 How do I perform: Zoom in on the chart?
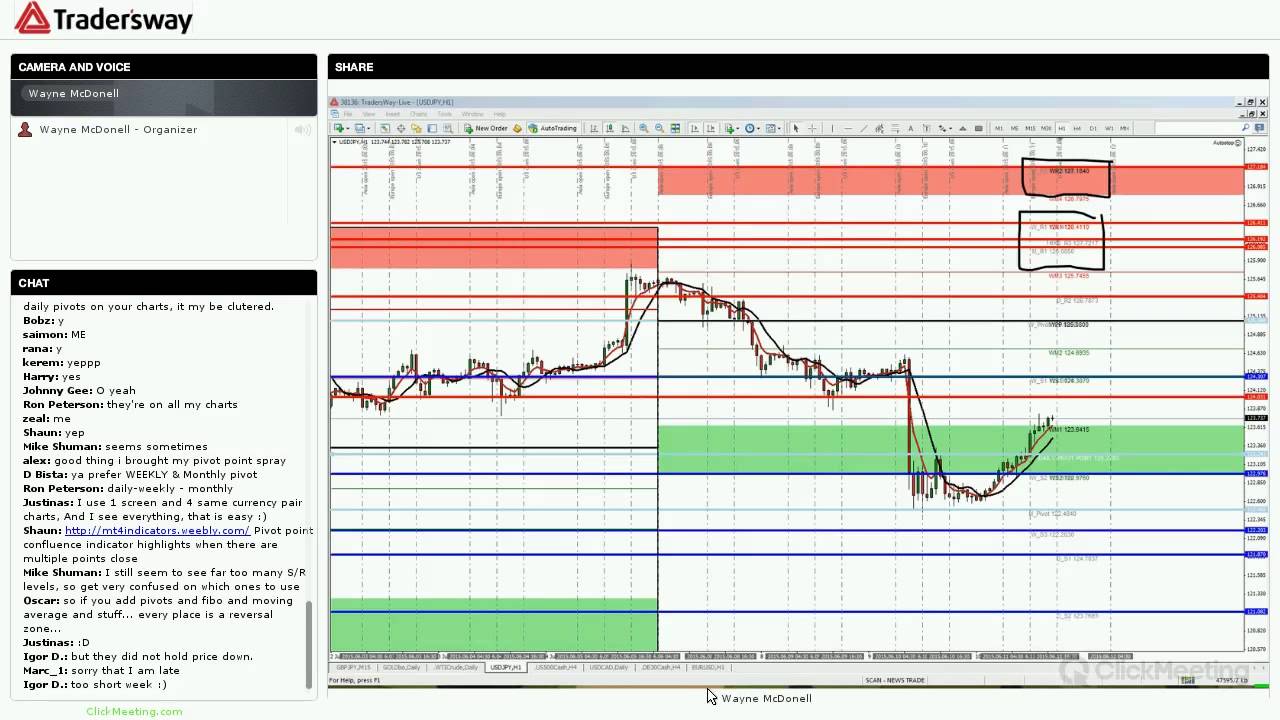pos(643,128)
